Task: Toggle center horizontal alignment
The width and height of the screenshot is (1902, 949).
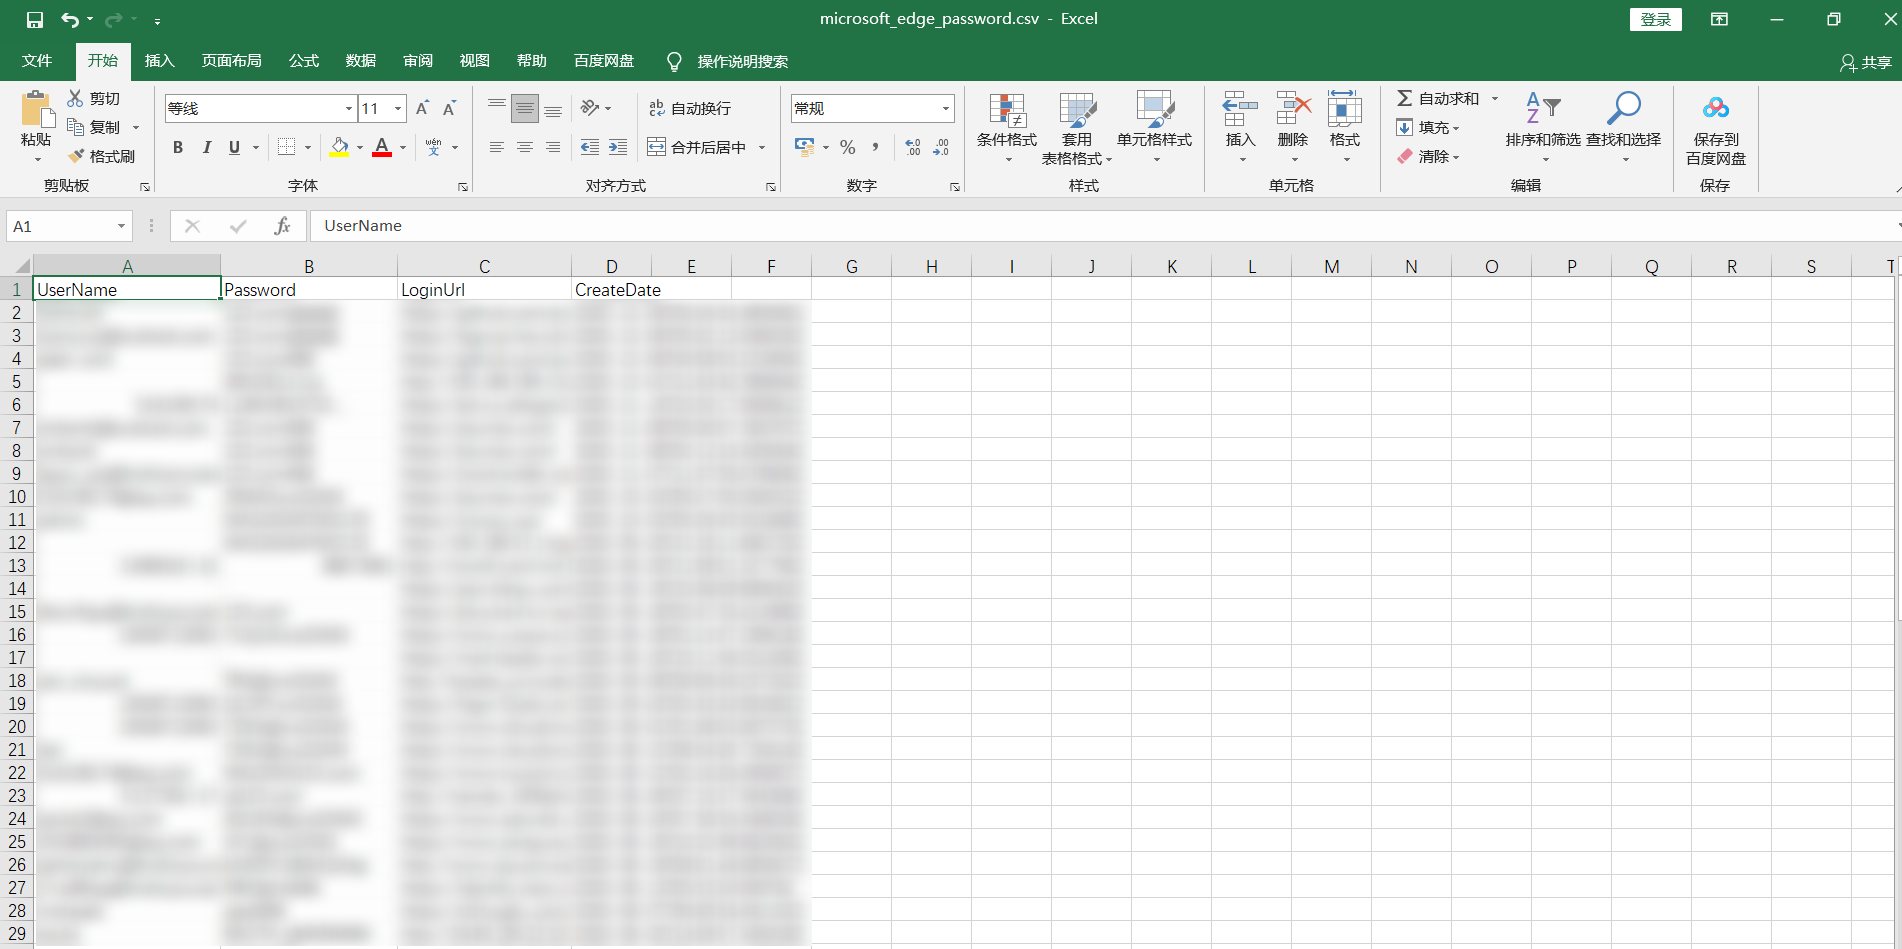Action: 525,147
